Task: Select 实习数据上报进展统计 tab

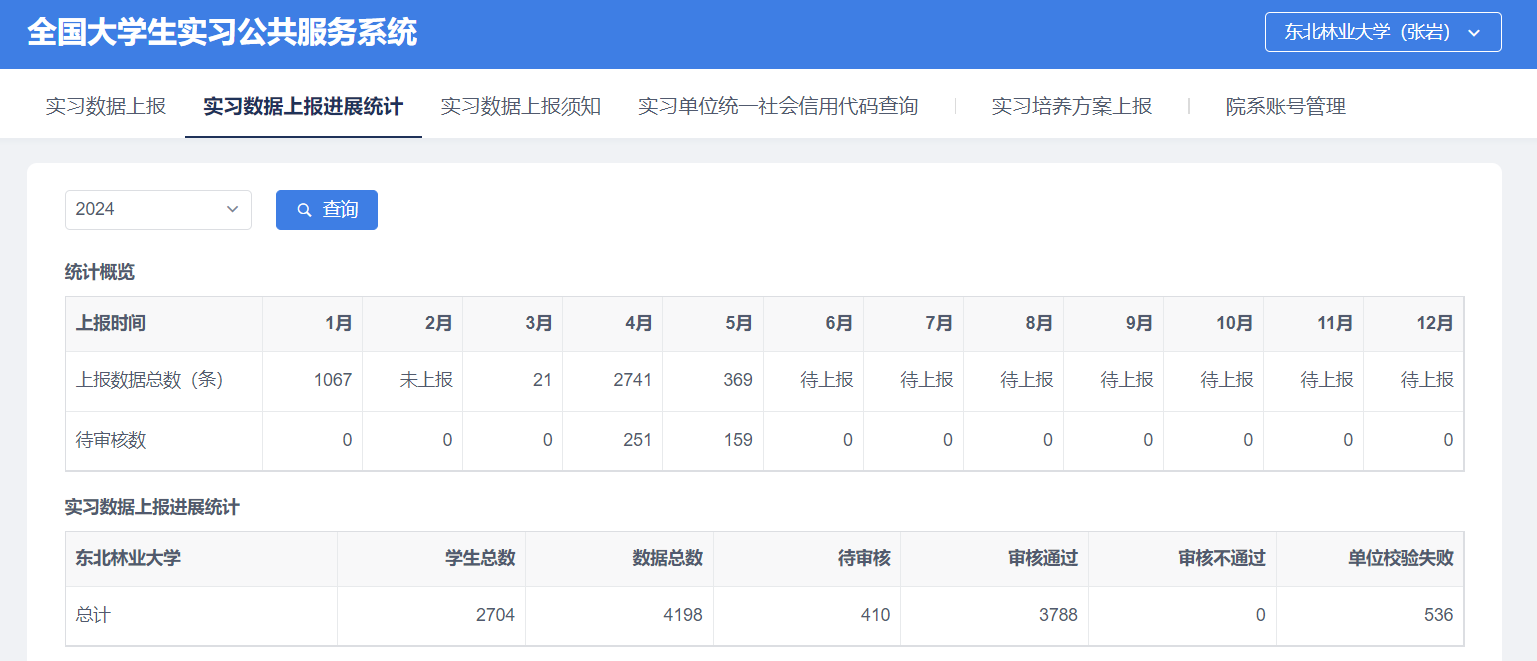Action: tap(303, 106)
